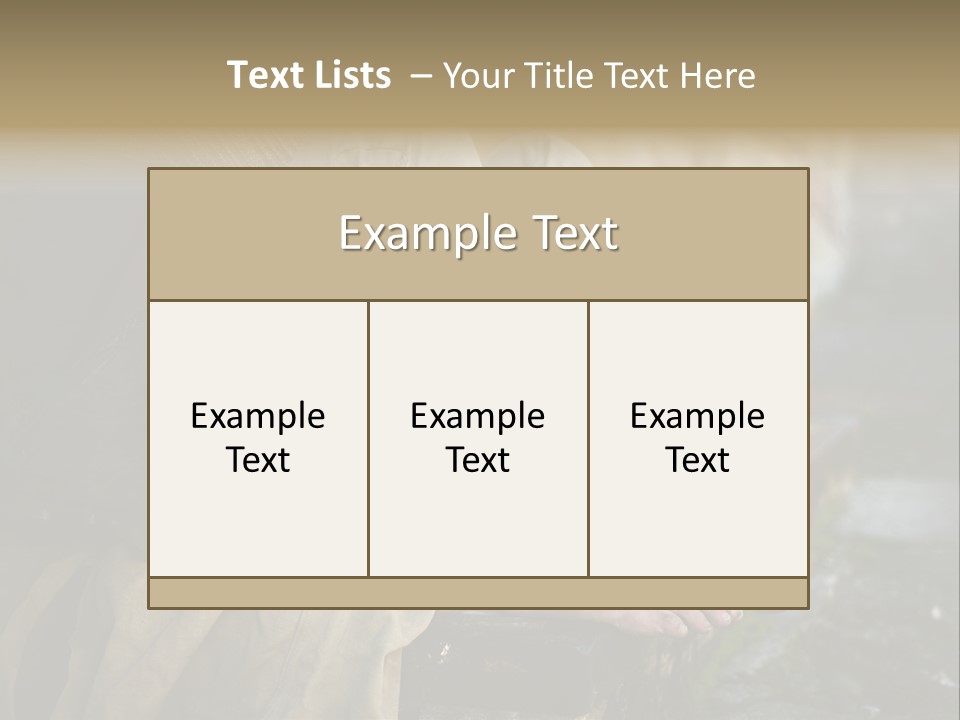Click the divider between middle and right cells
This screenshot has height=720, width=960.
[x=588, y=438]
